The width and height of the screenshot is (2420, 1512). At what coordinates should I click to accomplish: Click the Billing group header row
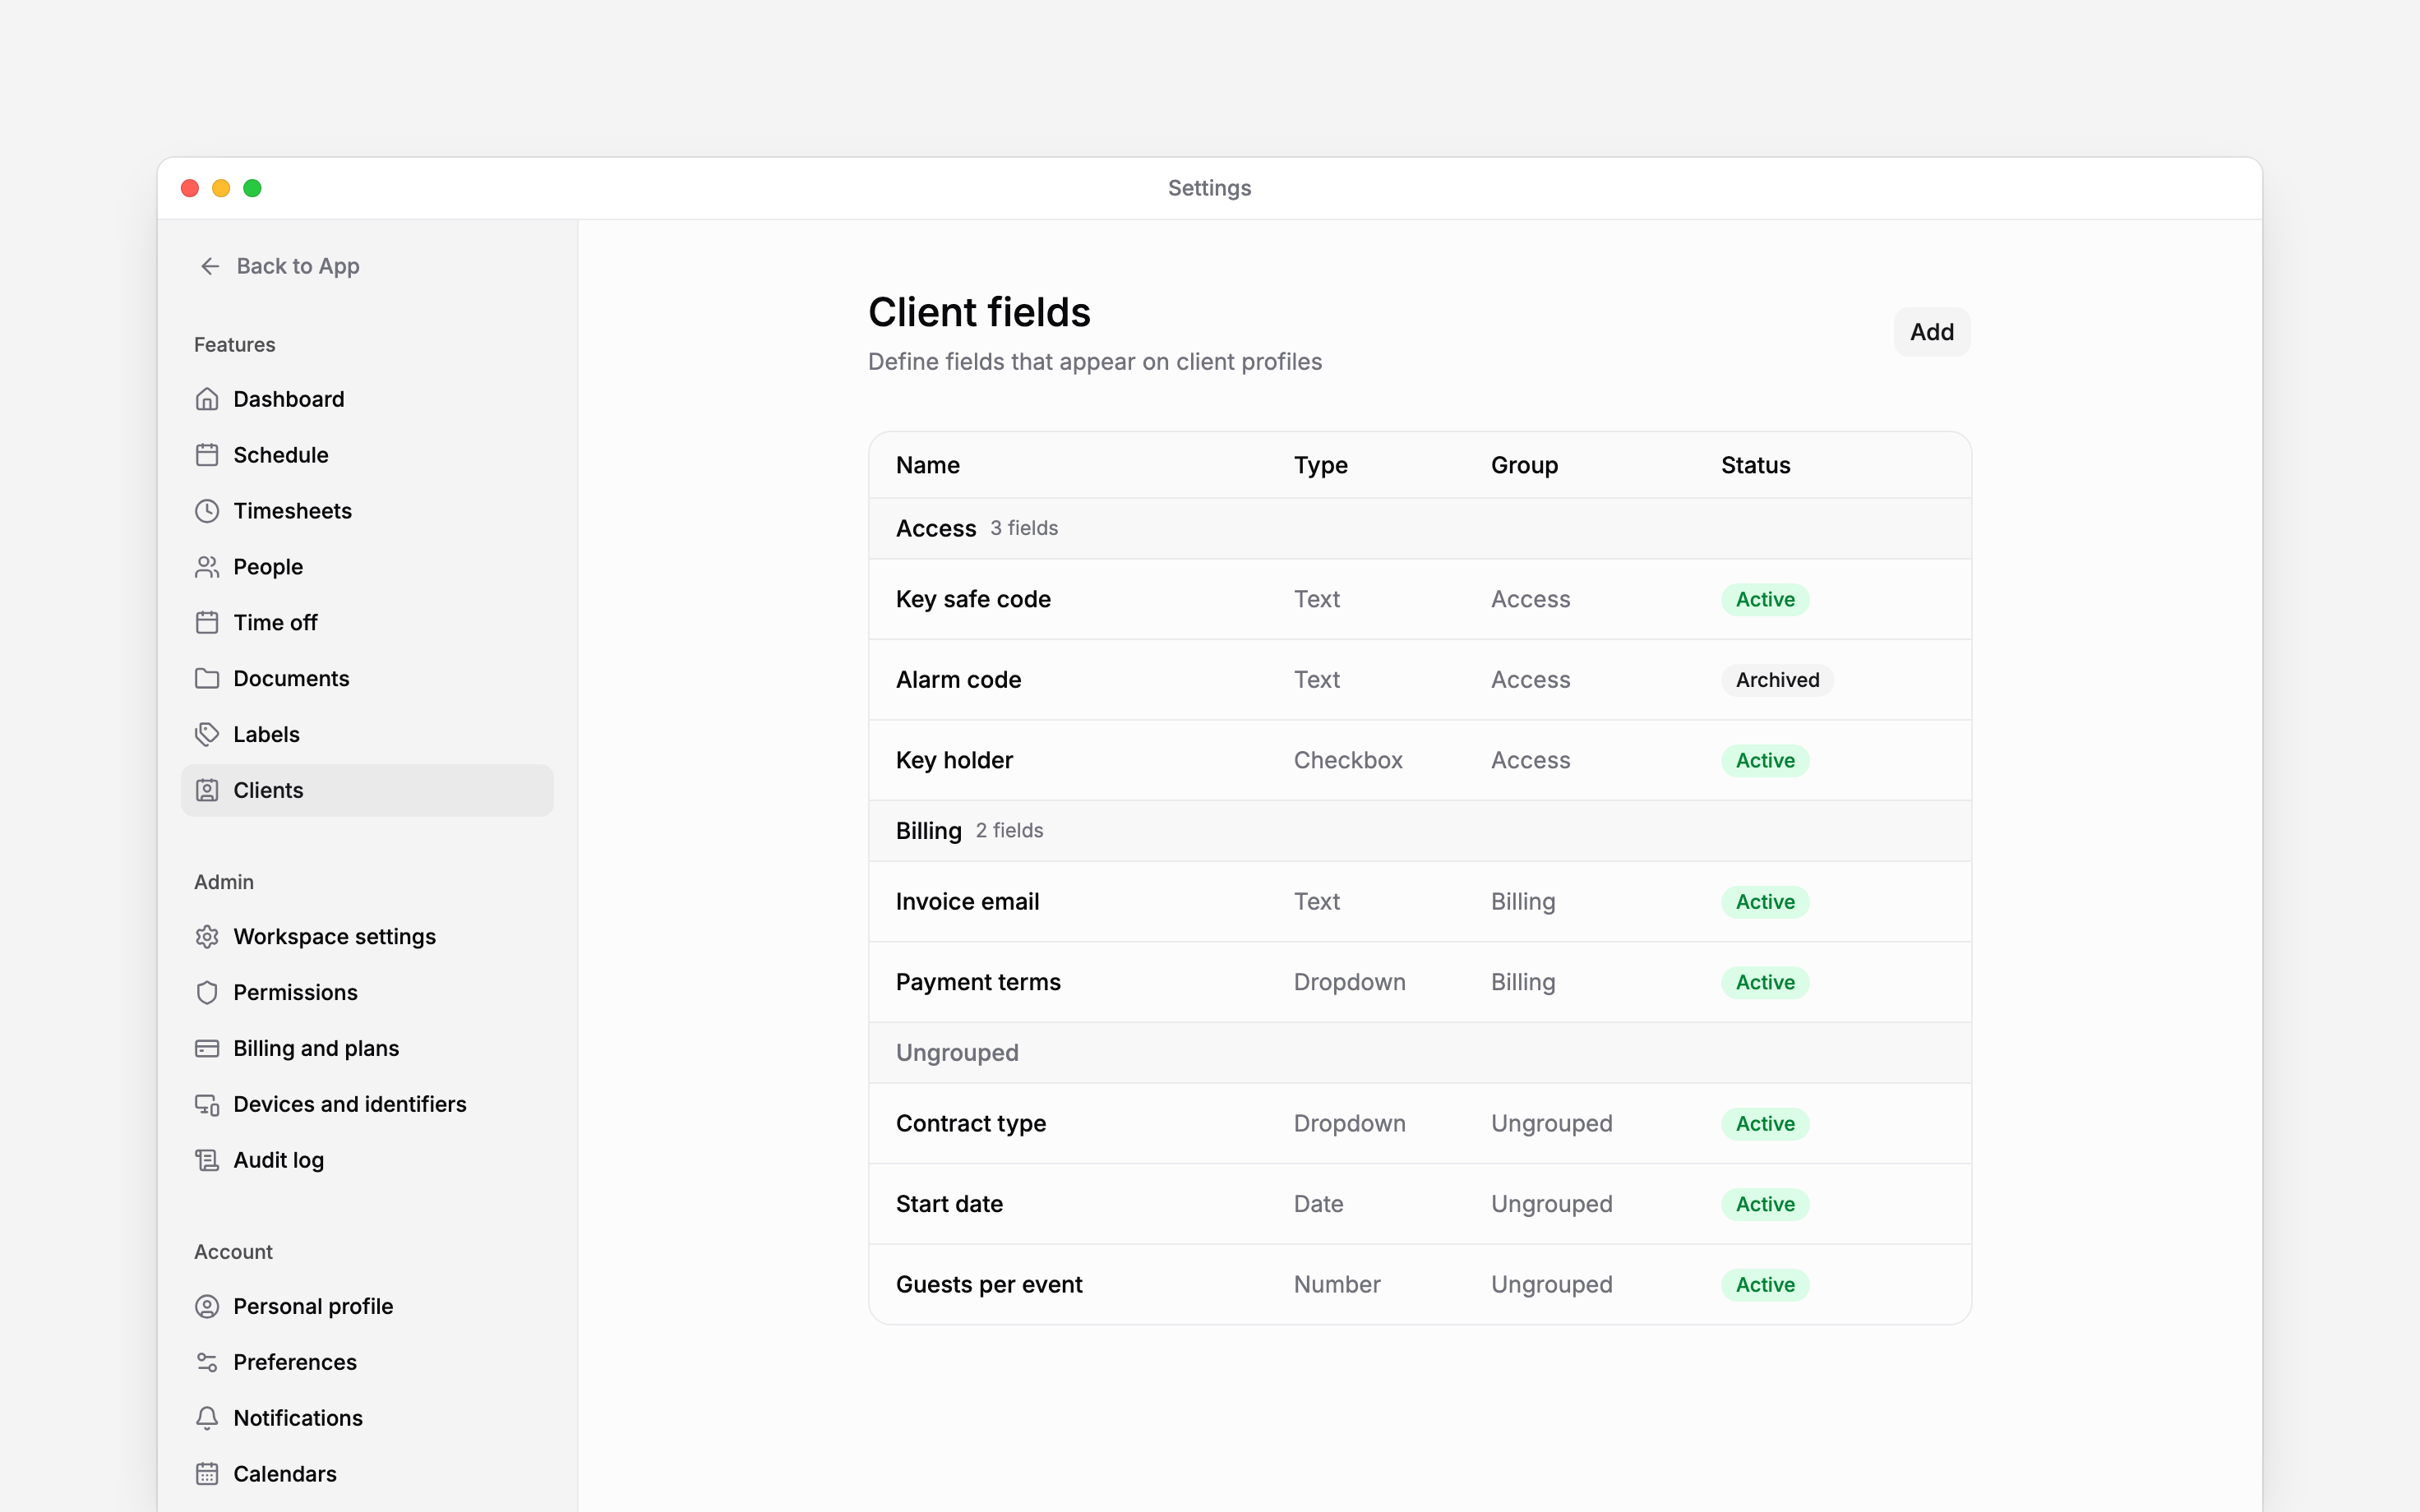click(1420, 831)
